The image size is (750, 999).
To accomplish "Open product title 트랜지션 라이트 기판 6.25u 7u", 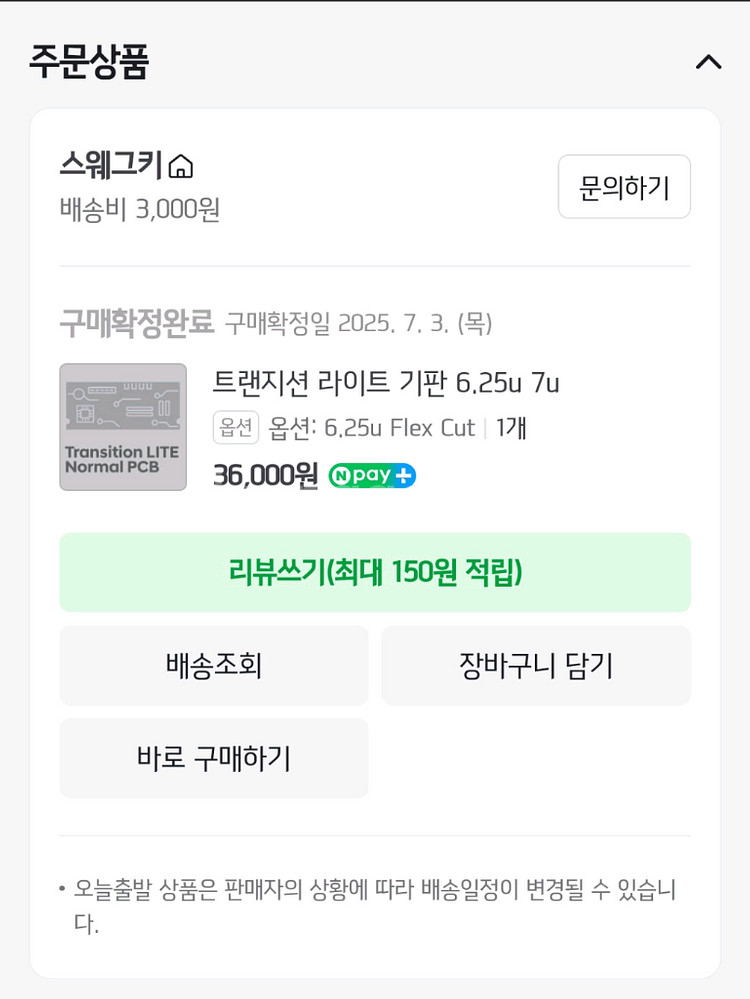I will pos(386,382).
